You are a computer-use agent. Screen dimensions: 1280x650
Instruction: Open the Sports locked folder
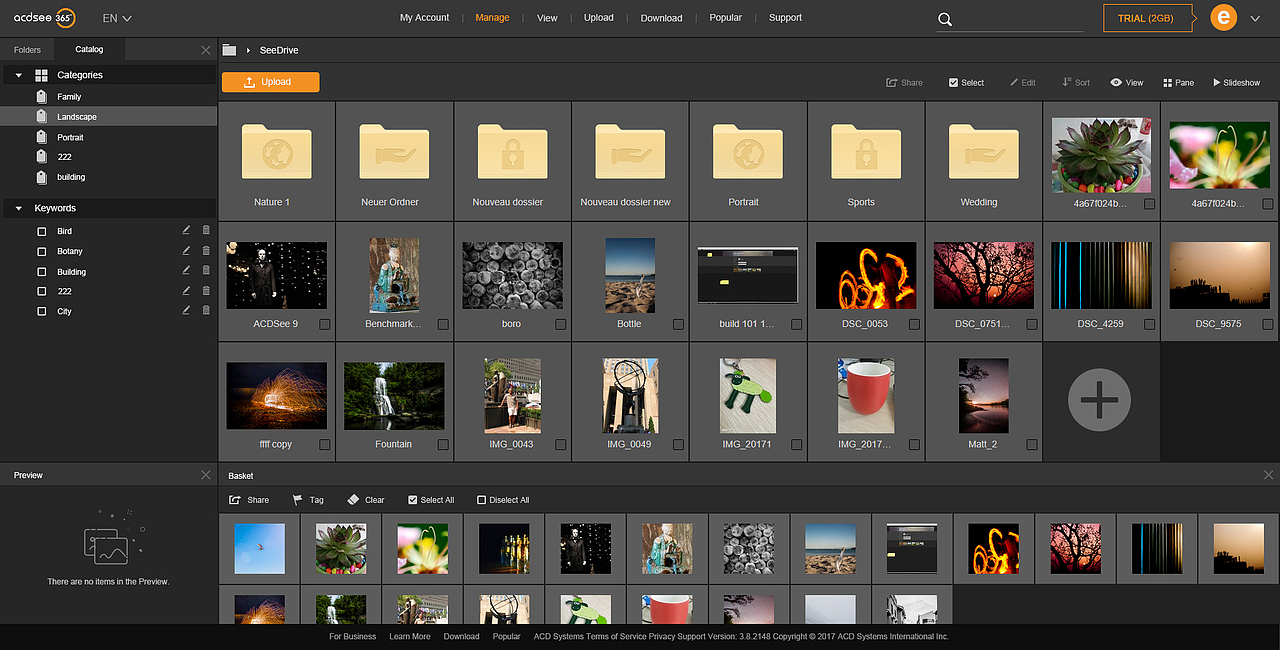click(x=866, y=152)
